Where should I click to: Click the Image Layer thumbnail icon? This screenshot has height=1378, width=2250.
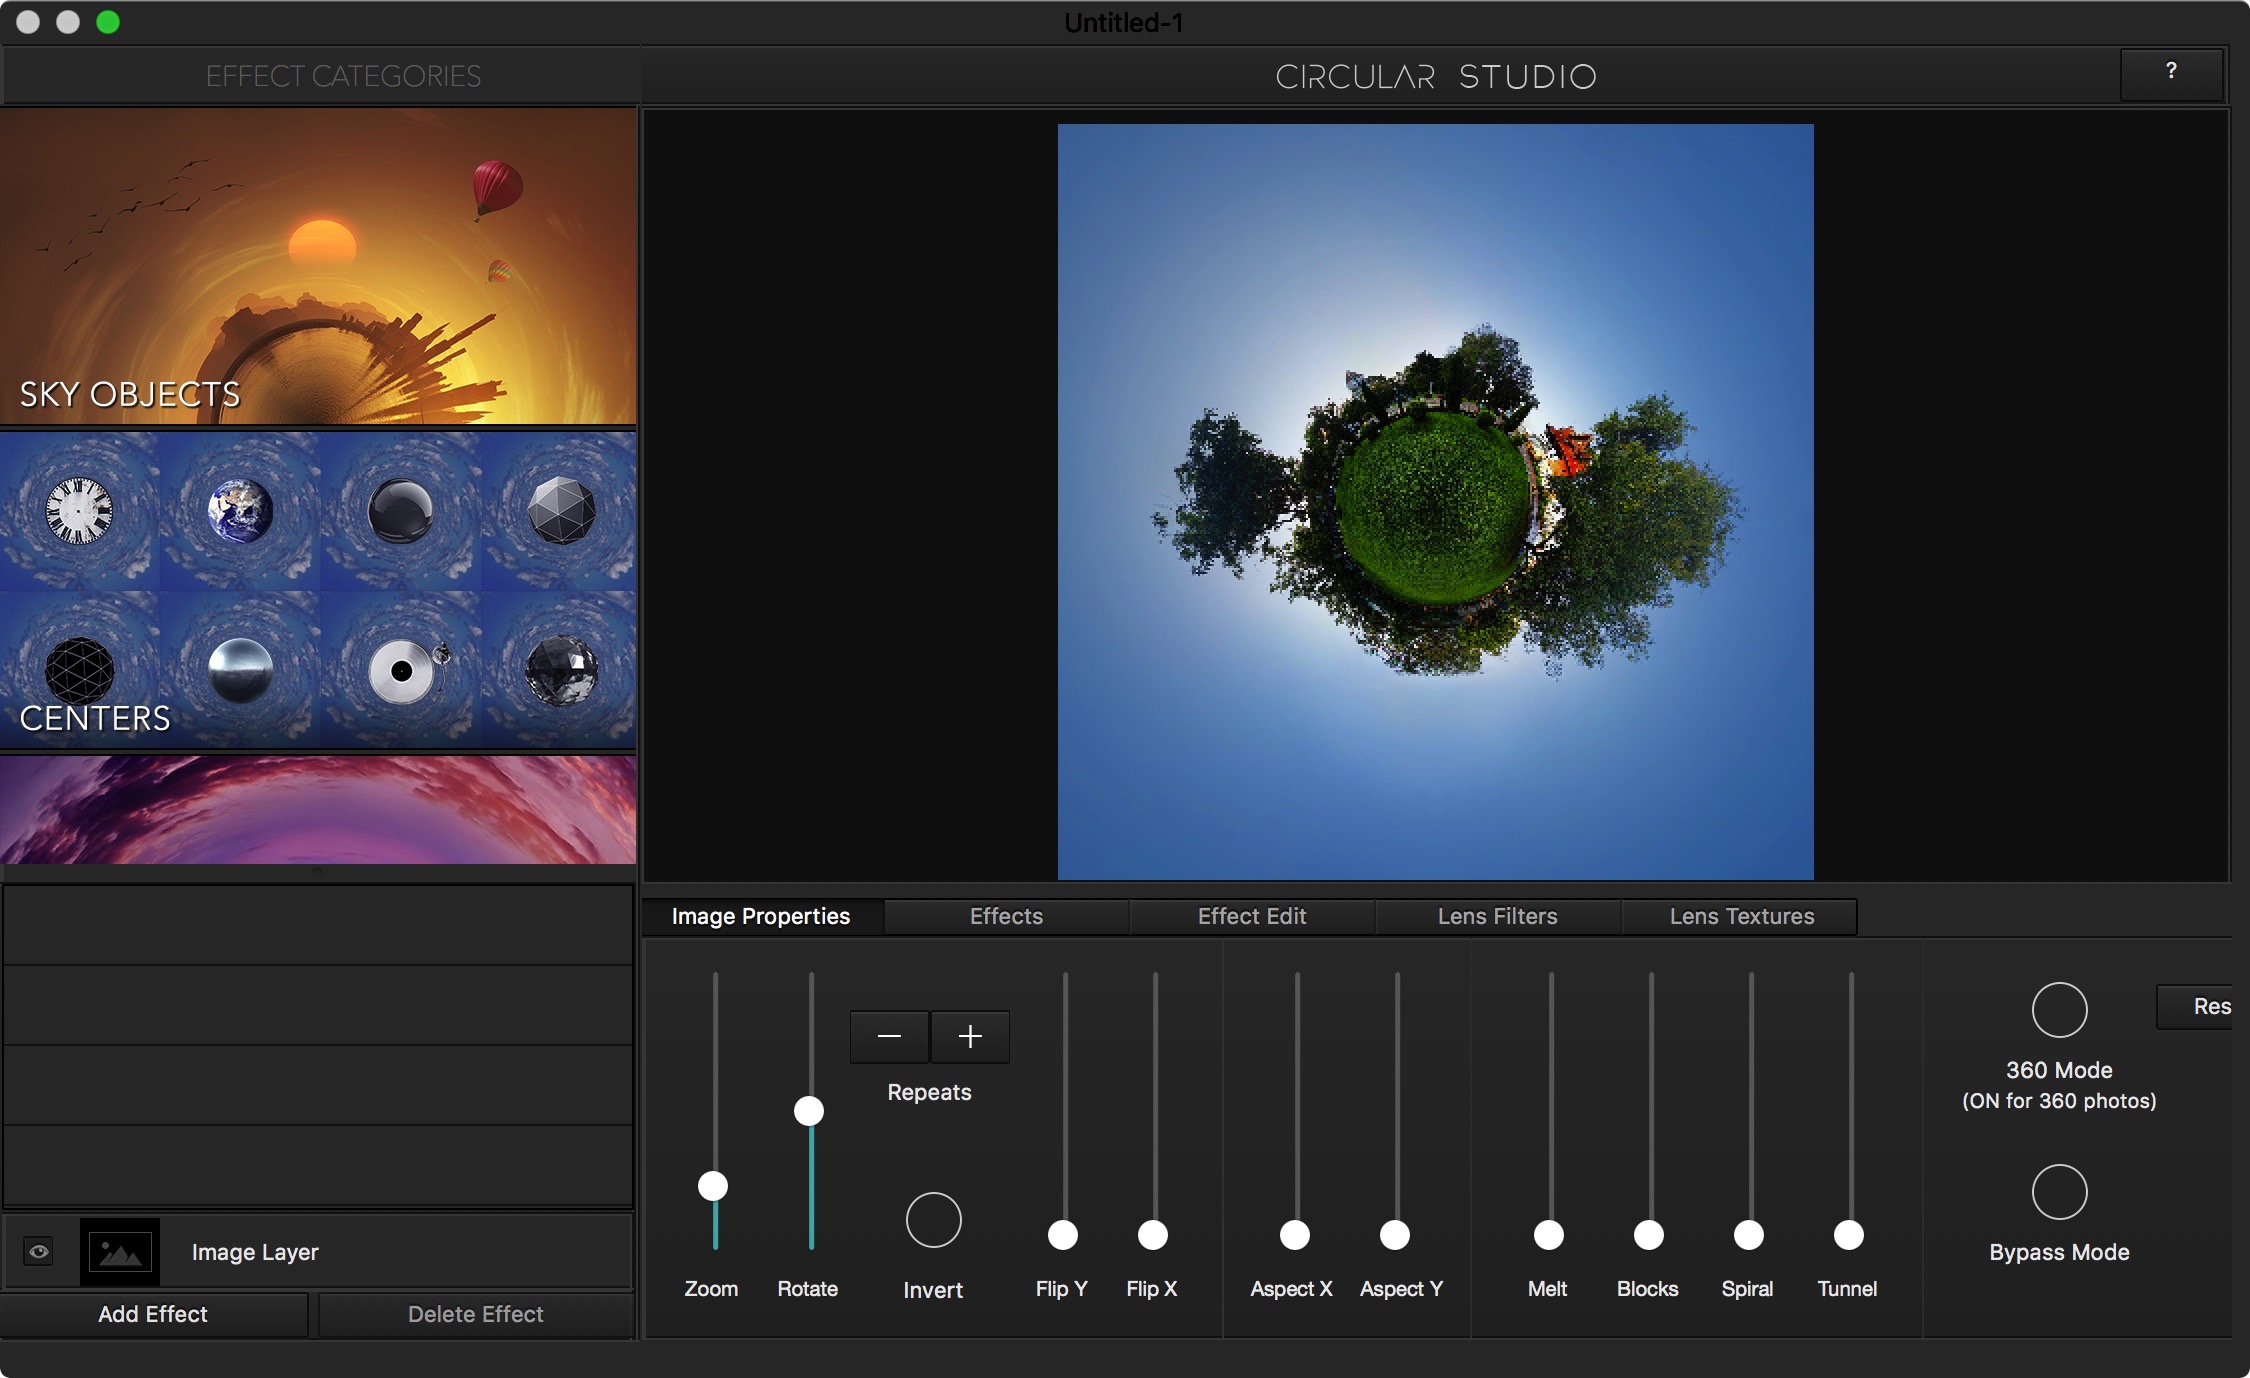[120, 1250]
